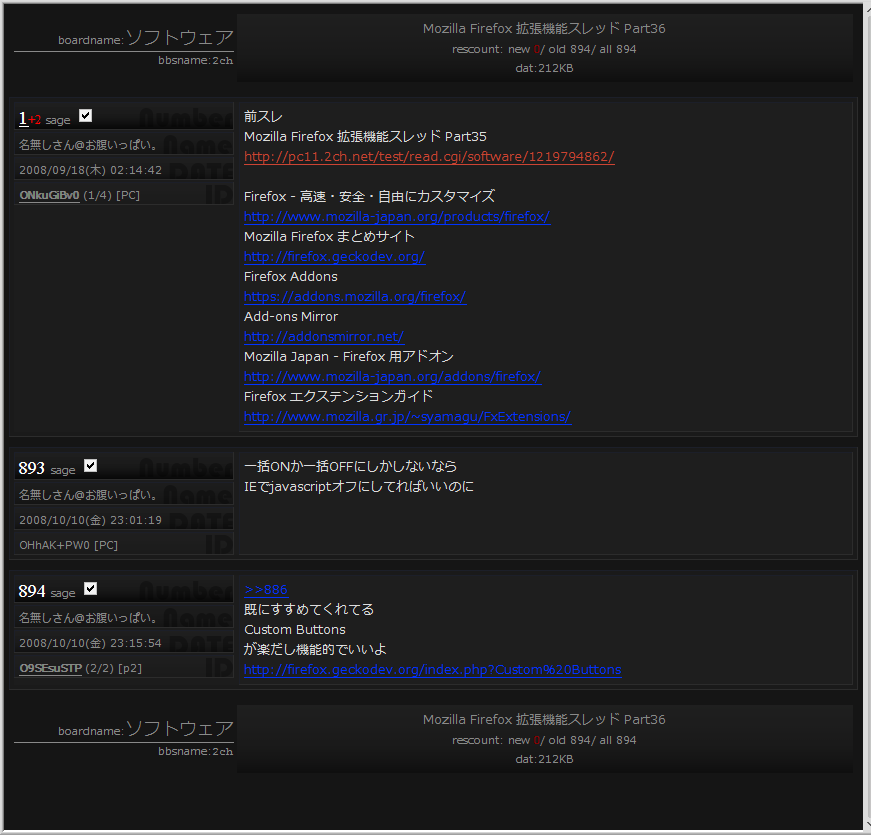Open the addons.mozilla.org/firefox link
This screenshot has height=835, width=871.
(355, 297)
